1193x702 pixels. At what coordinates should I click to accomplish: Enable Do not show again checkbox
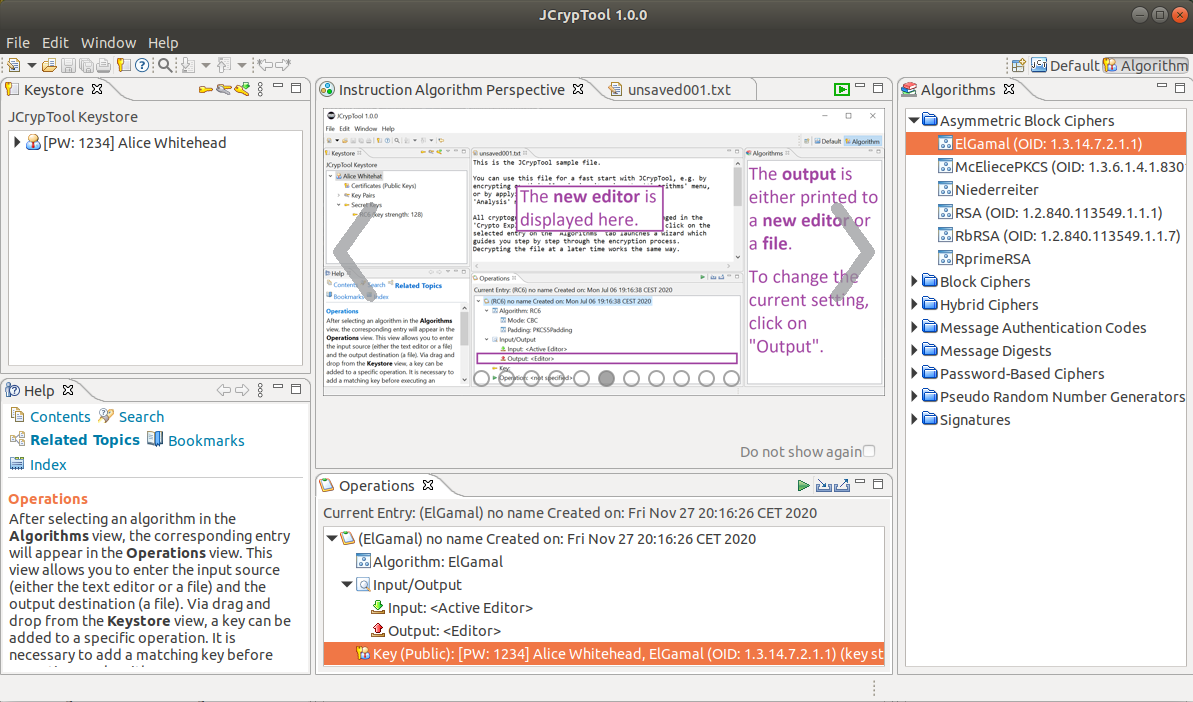click(x=869, y=451)
